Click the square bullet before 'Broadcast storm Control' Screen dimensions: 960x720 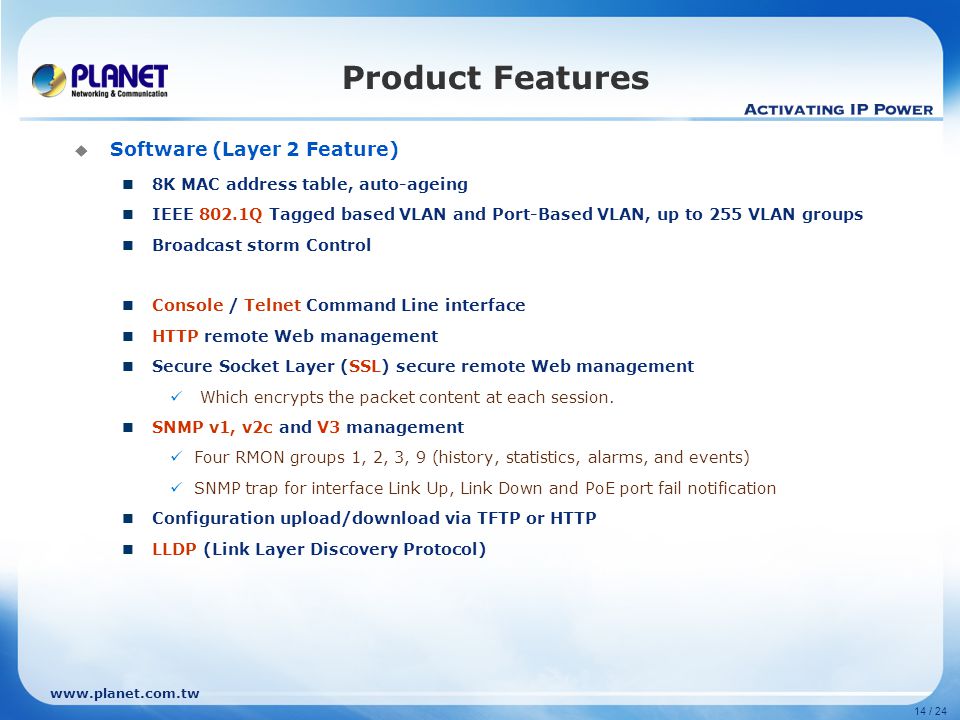[128, 246]
